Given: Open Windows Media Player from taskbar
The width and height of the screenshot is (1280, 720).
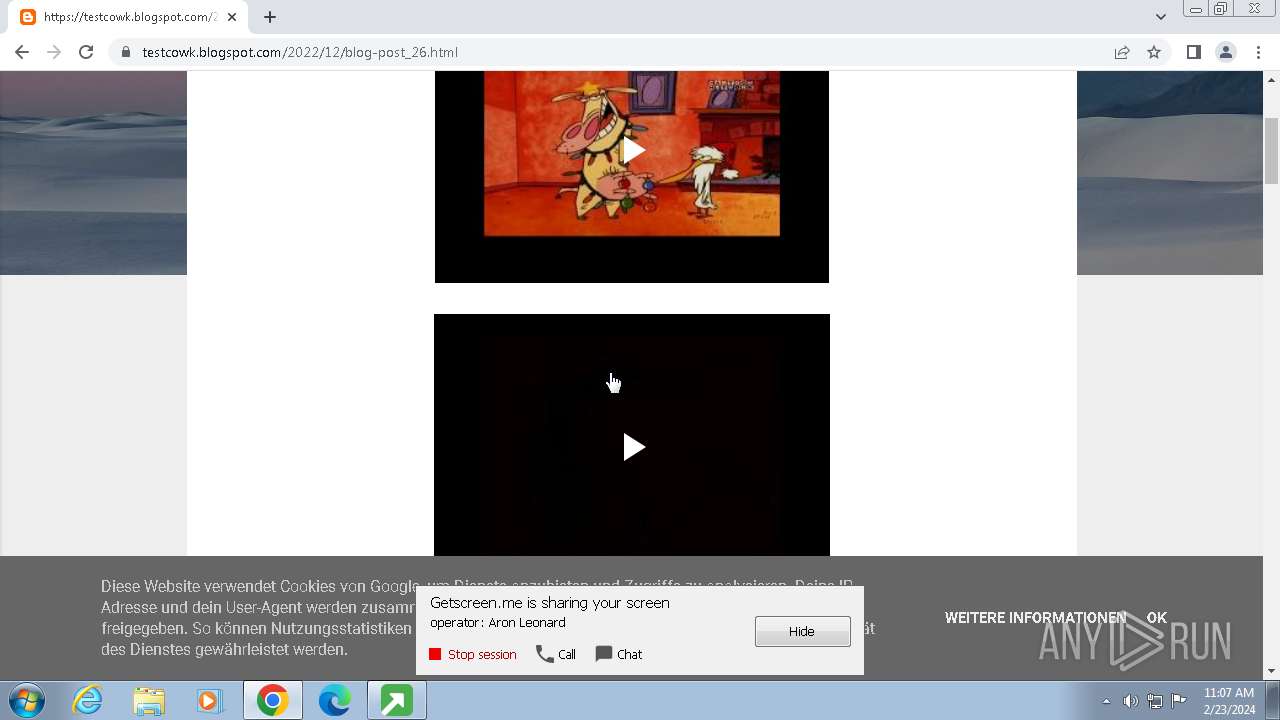Looking at the screenshot, I should 210,701.
